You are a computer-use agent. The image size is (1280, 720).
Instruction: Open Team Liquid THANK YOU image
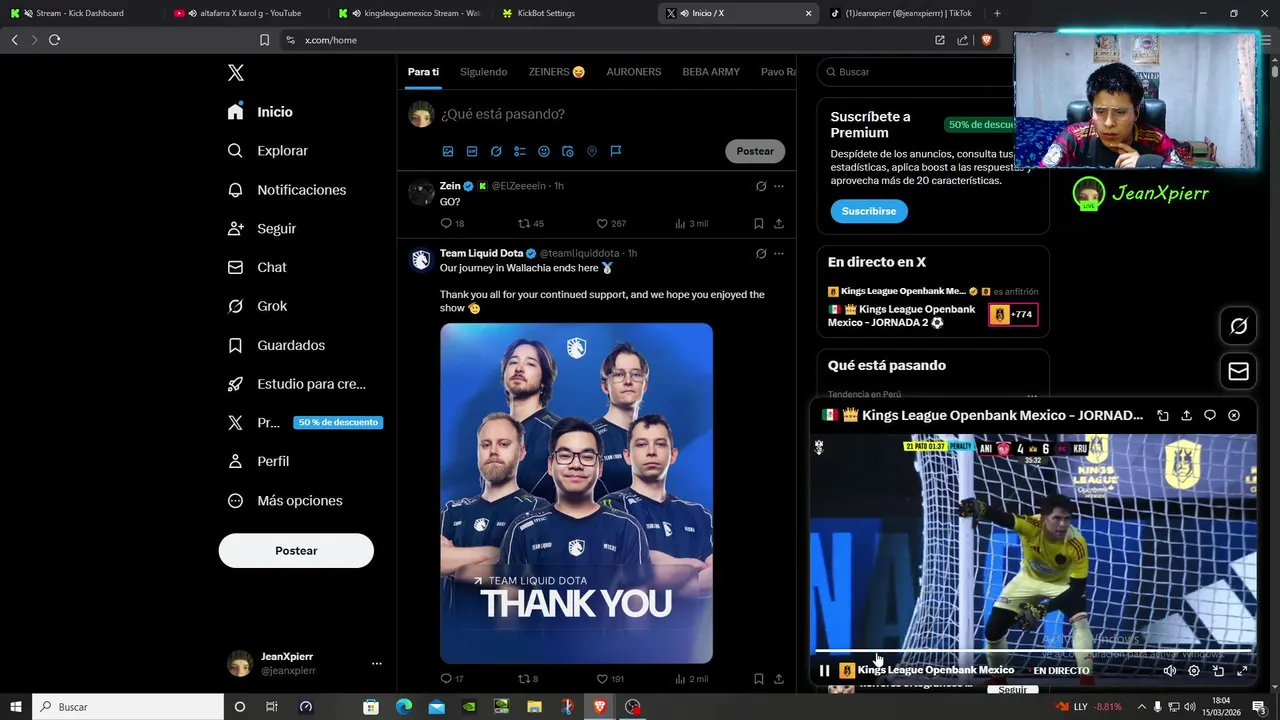576,493
